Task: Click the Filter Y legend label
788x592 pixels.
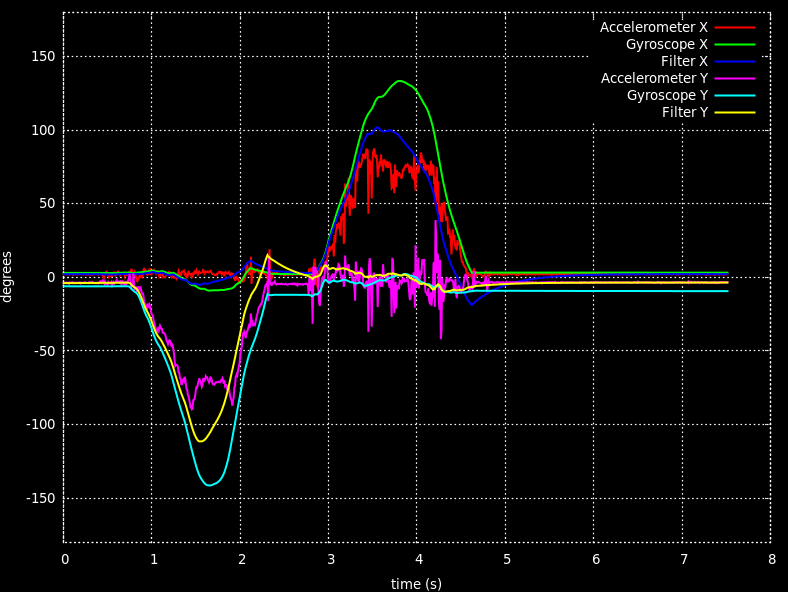Action: click(684, 113)
